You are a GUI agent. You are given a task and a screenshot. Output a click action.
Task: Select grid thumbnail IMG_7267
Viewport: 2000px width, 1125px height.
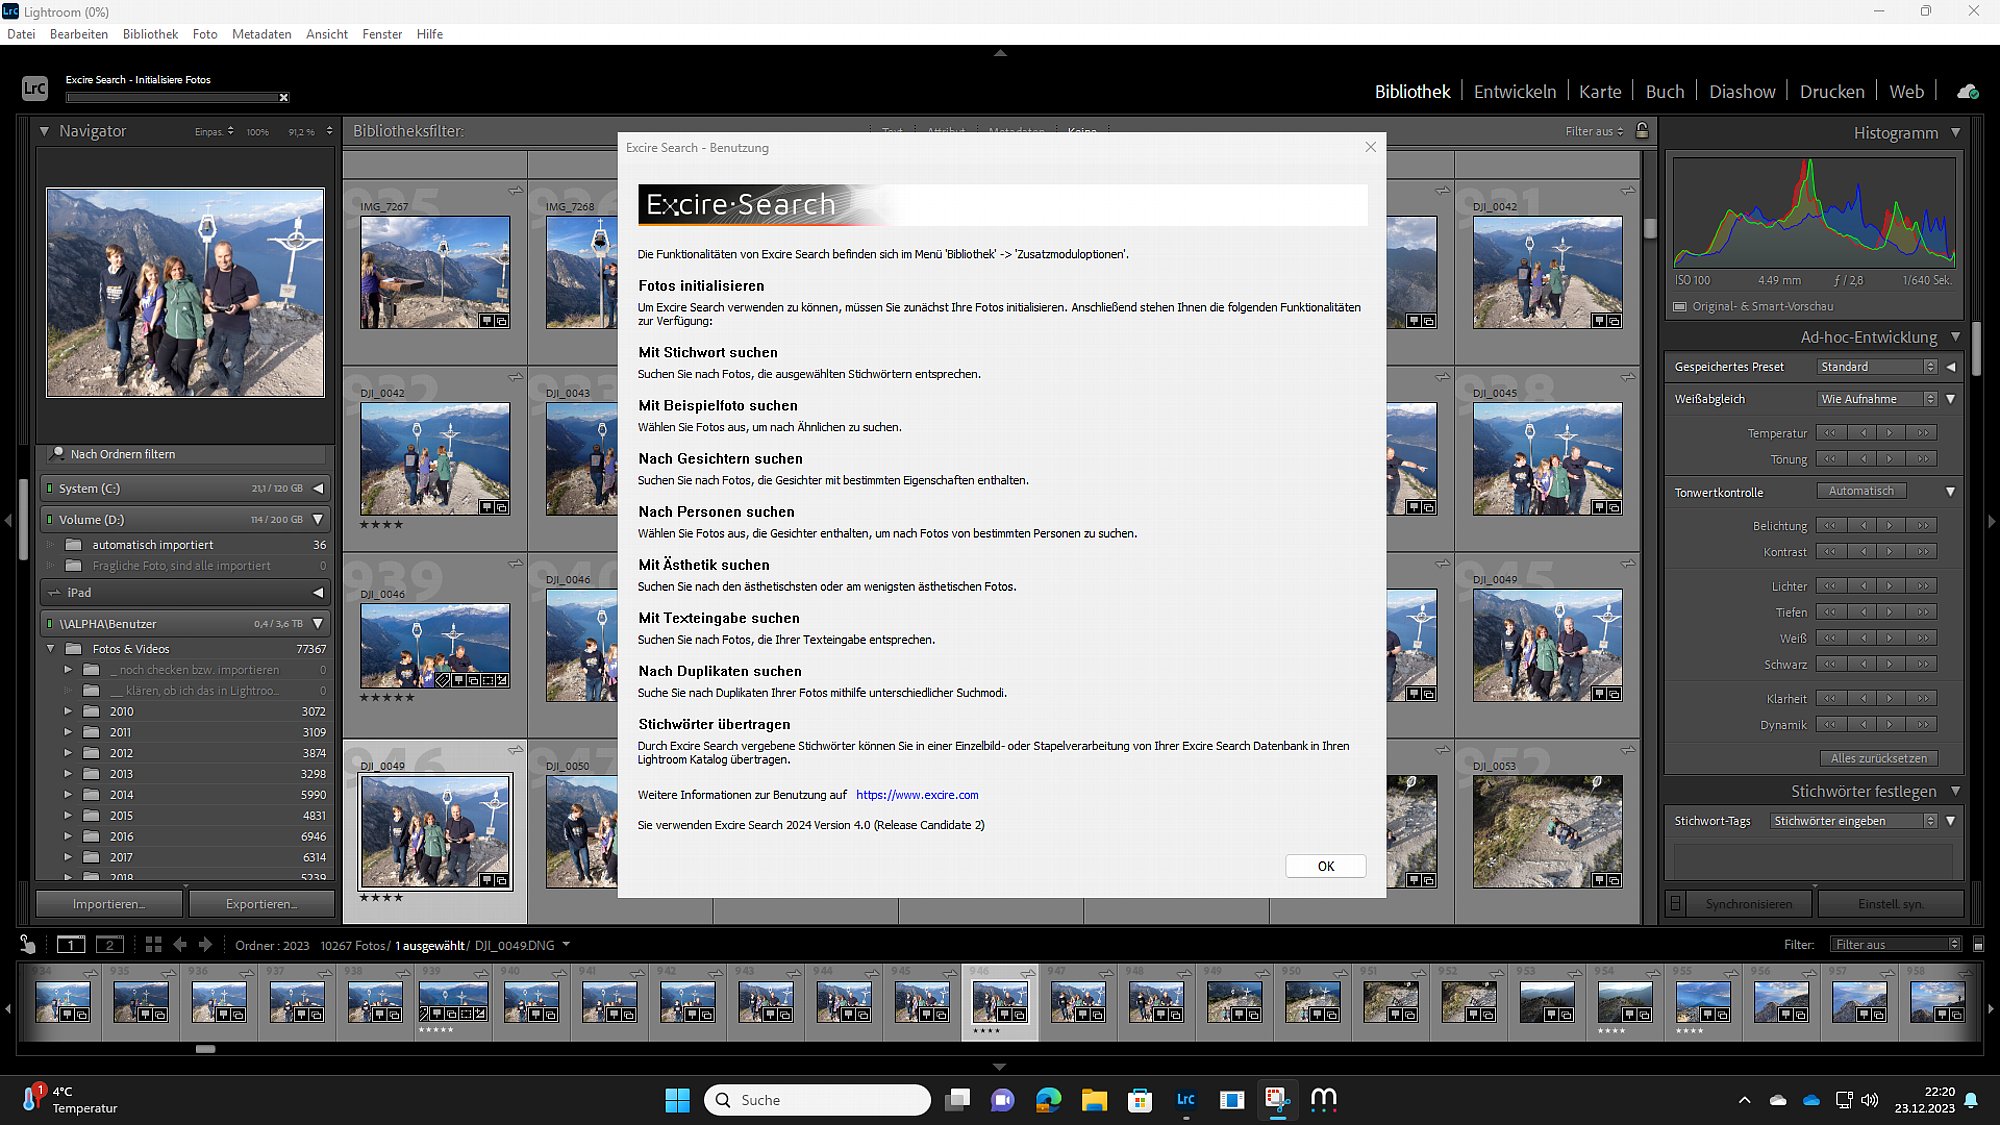pyautogui.click(x=435, y=272)
